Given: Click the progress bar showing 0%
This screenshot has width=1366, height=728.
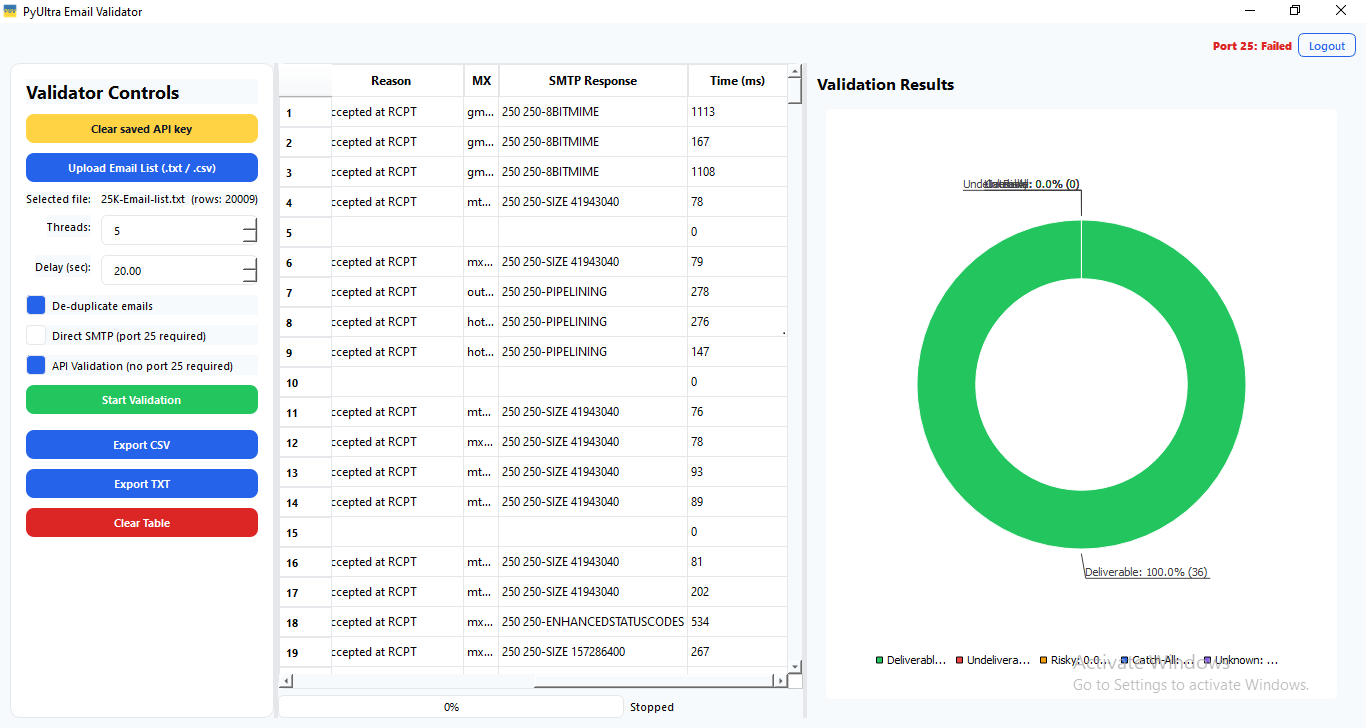Looking at the screenshot, I should tap(450, 707).
